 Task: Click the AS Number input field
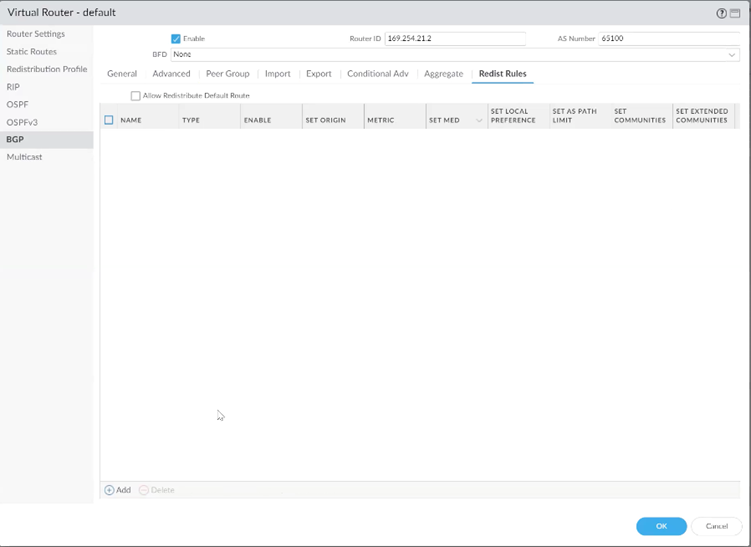668,39
